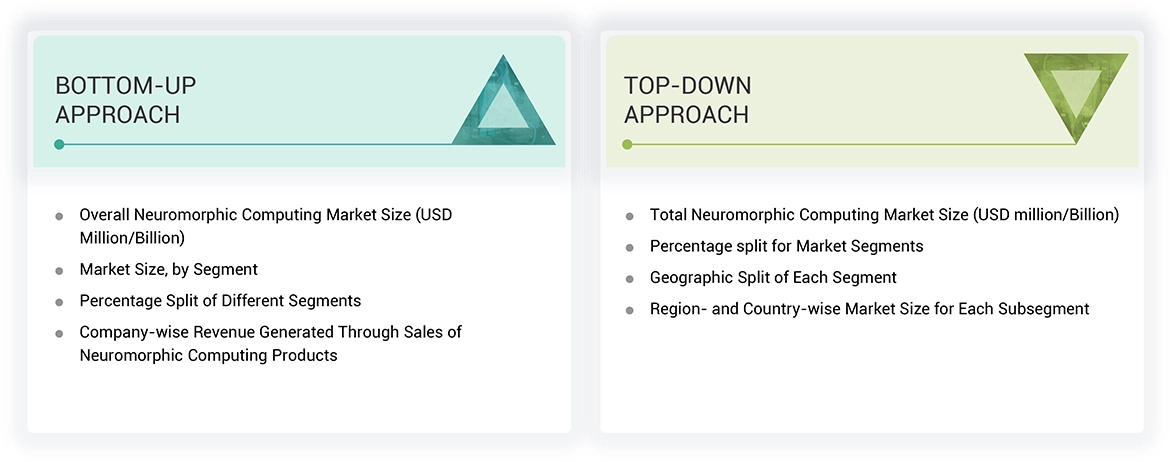Viewport: 1170px width, 462px height.
Task: Click the teal dot starting the Bottom-Up underline
Action: coord(60,144)
